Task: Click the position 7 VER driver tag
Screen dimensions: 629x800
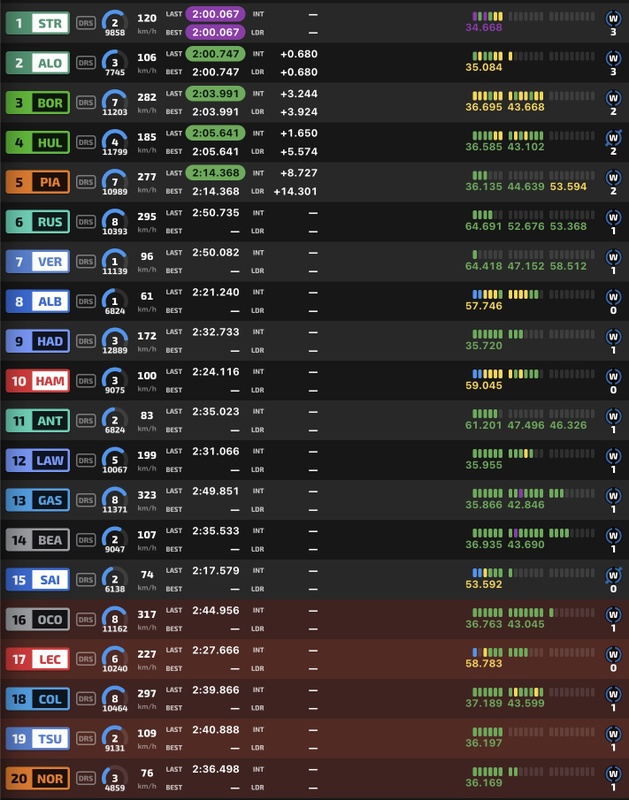Action: (x=36, y=261)
